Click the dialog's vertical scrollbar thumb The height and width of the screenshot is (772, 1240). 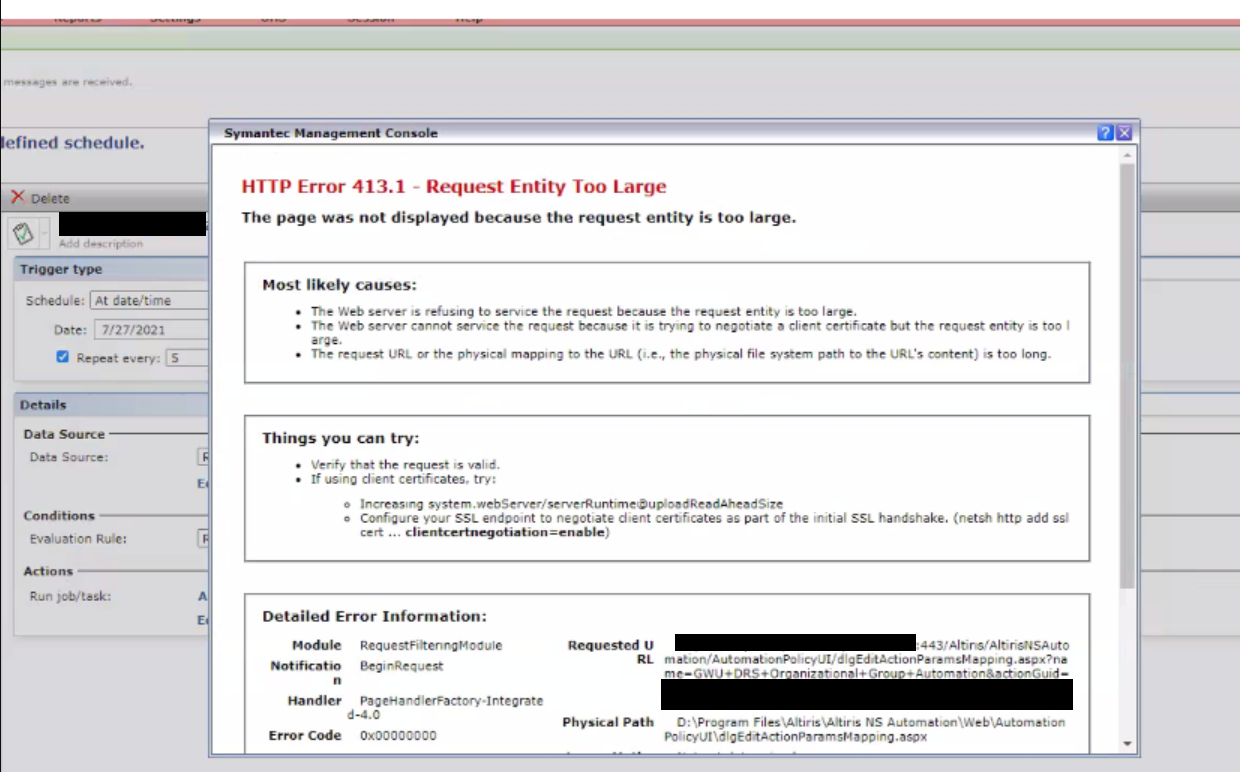pos(1127,375)
